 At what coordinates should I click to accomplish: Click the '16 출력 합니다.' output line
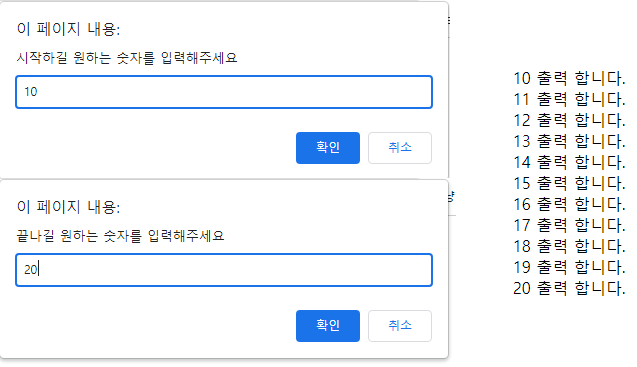pos(569,204)
